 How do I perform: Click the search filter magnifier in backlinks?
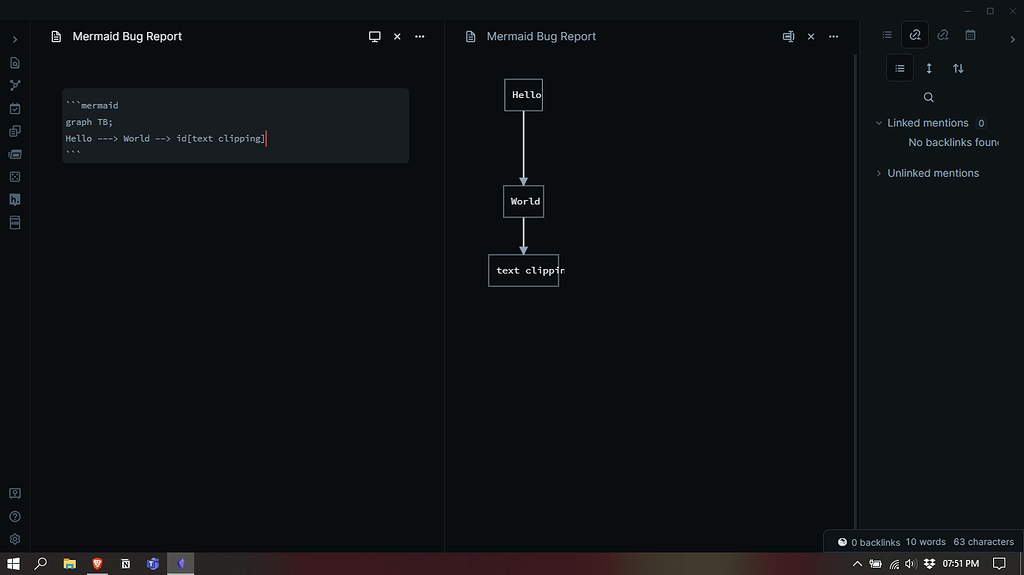pyautogui.click(x=929, y=97)
